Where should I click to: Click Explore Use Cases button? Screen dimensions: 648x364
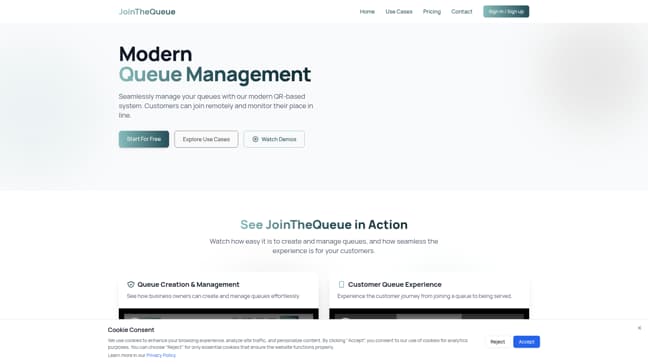click(x=206, y=139)
